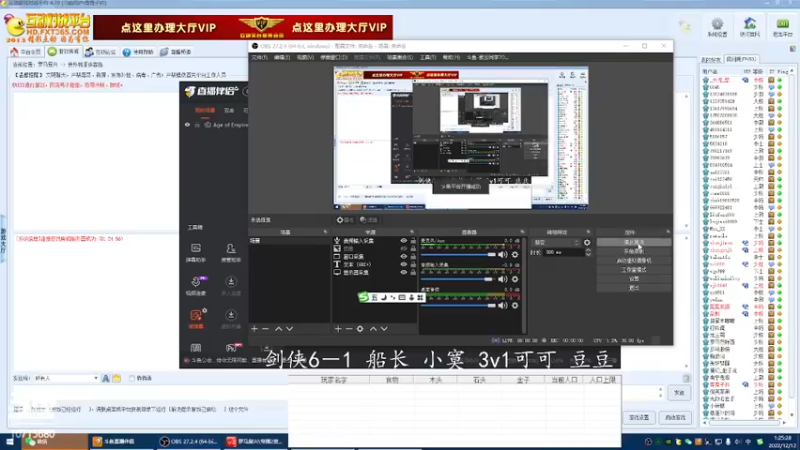Open scene transition type dropdown 淡出
This screenshot has width=800, height=450.
(x=556, y=243)
